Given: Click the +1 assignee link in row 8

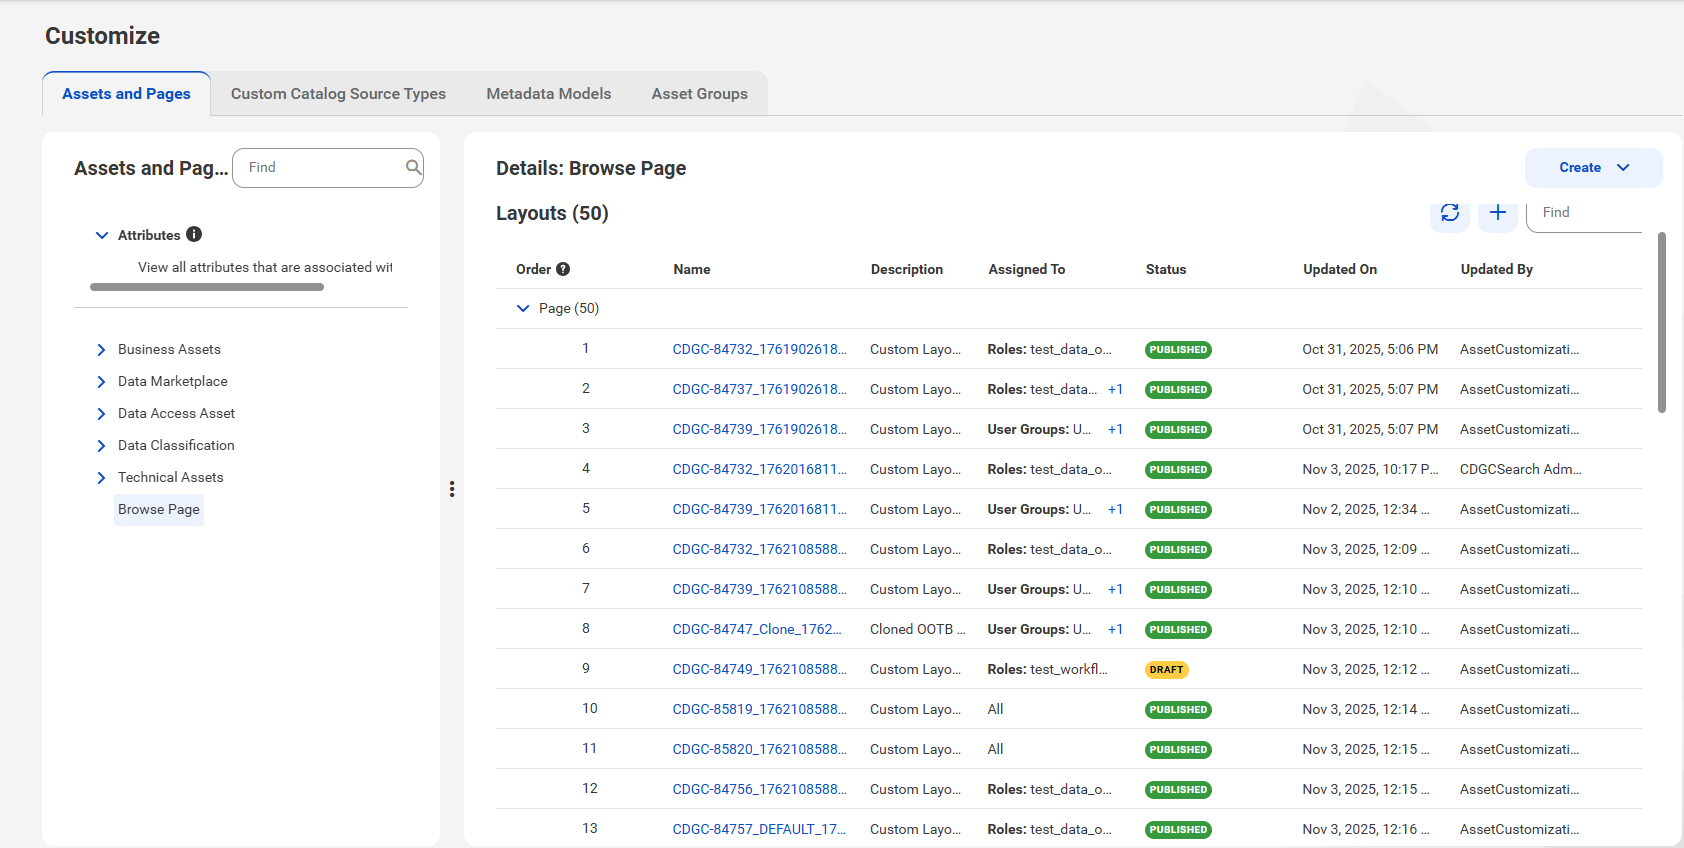Looking at the screenshot, I should click(1115, 629).
